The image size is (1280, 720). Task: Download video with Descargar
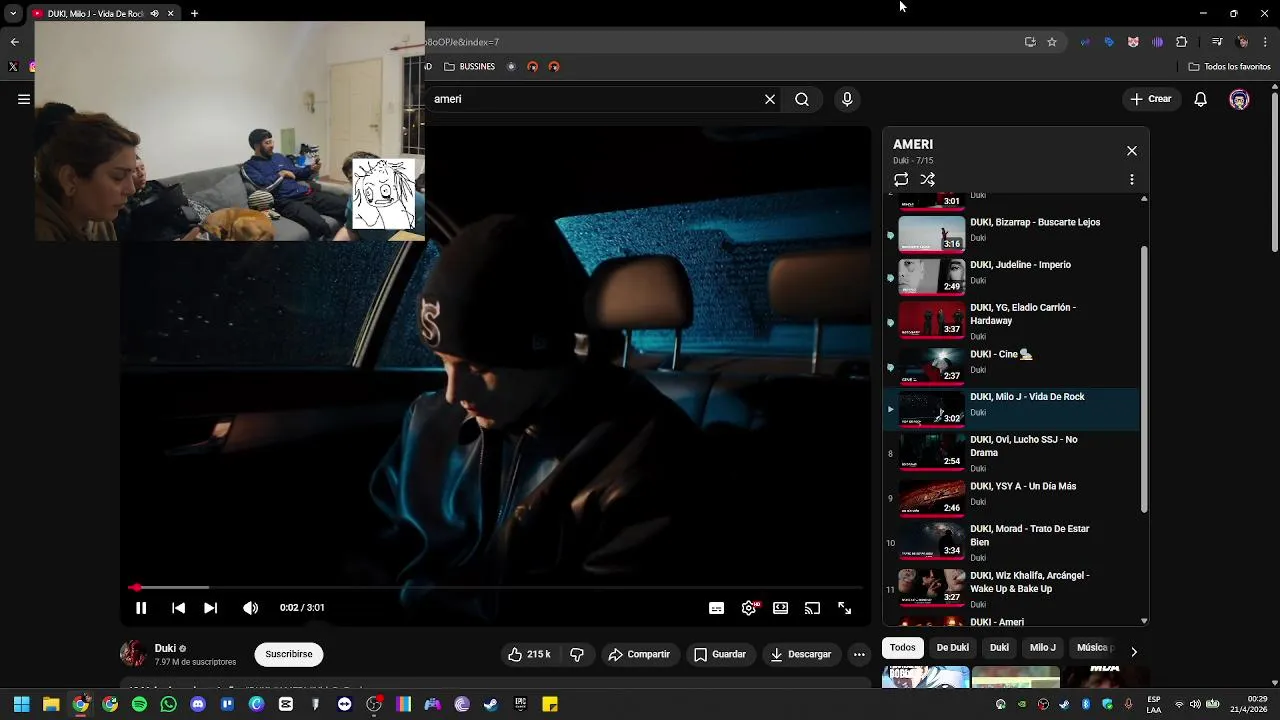(x=801, y=654)
